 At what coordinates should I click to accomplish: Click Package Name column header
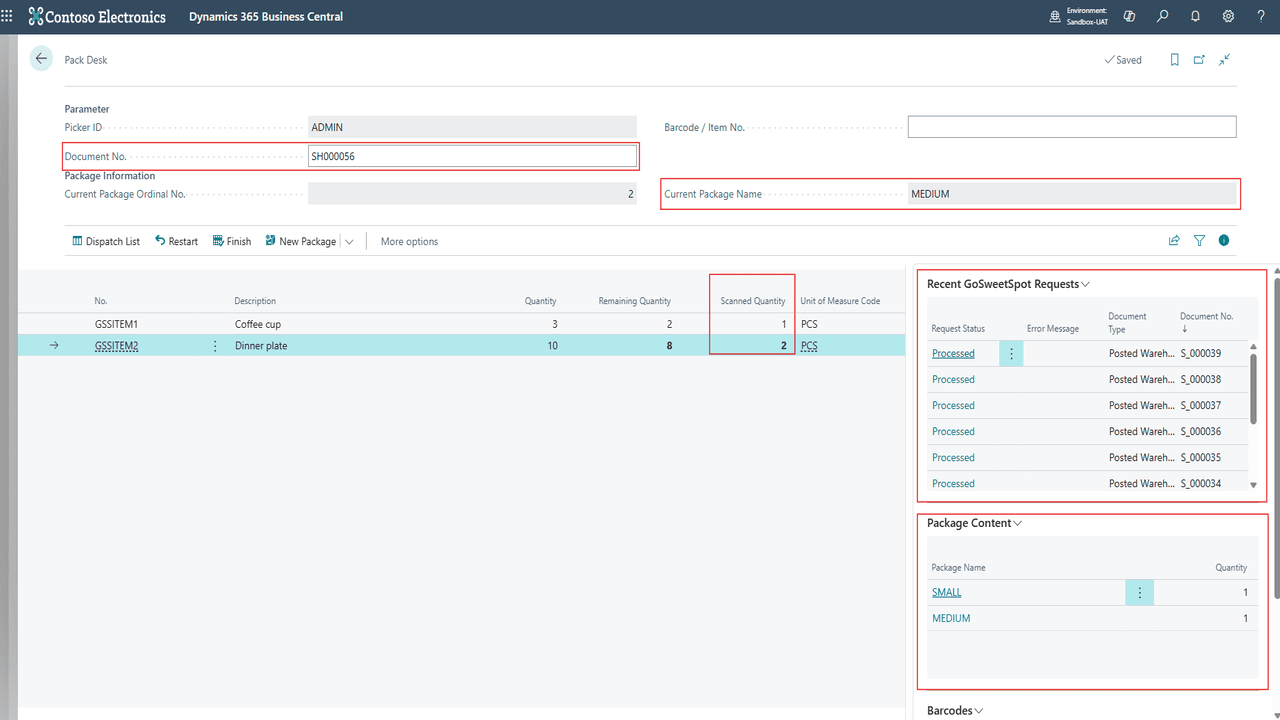coord(958,567)
